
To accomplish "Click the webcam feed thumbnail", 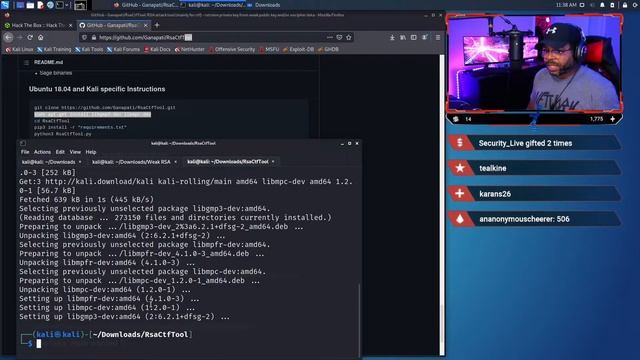I will click(x=534, y=63).
